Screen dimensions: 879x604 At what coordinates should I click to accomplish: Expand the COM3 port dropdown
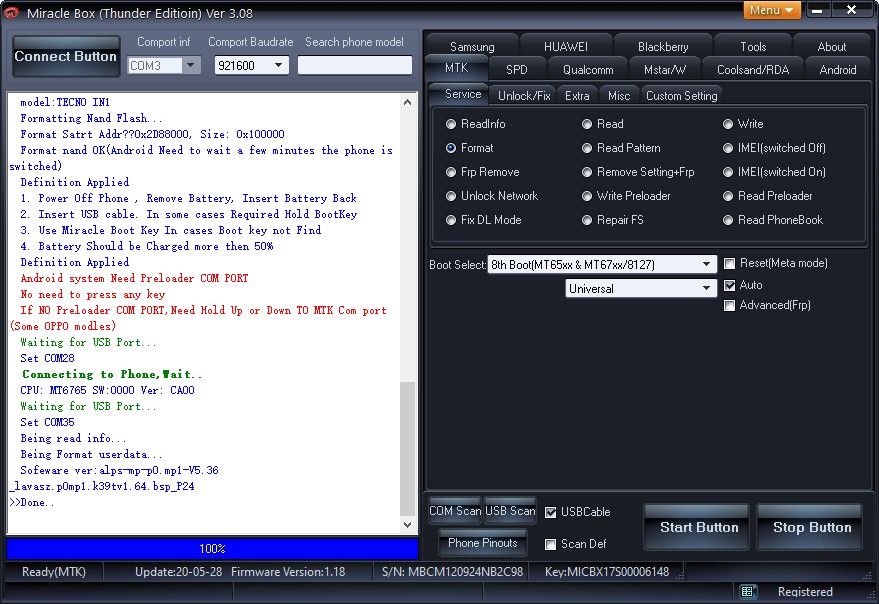point(191,66)
